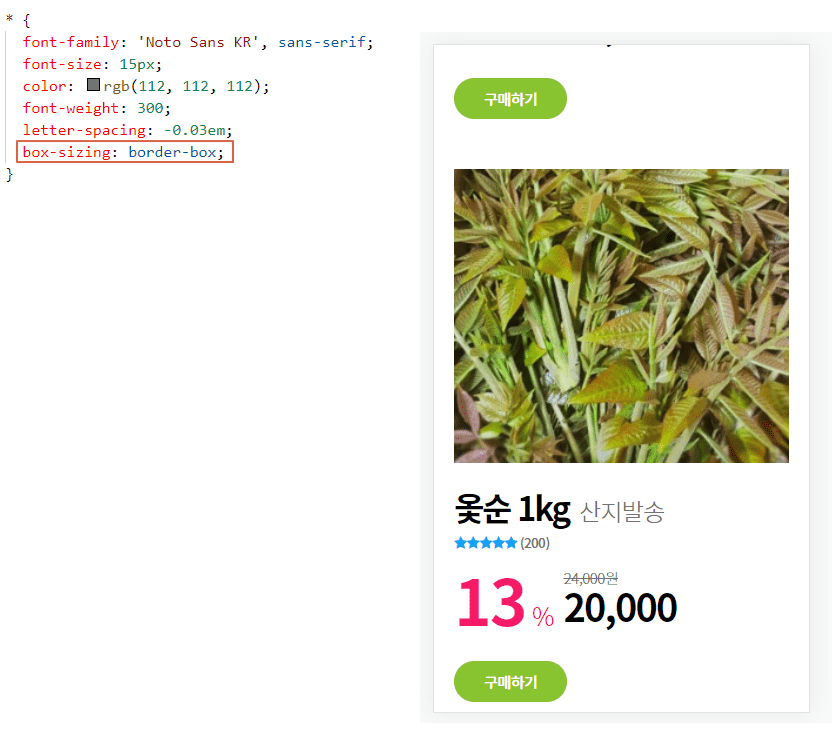This screenshot has height=748, width=832.
Task: Click the rgb color swatch square
Action: [x=93, y=84]
